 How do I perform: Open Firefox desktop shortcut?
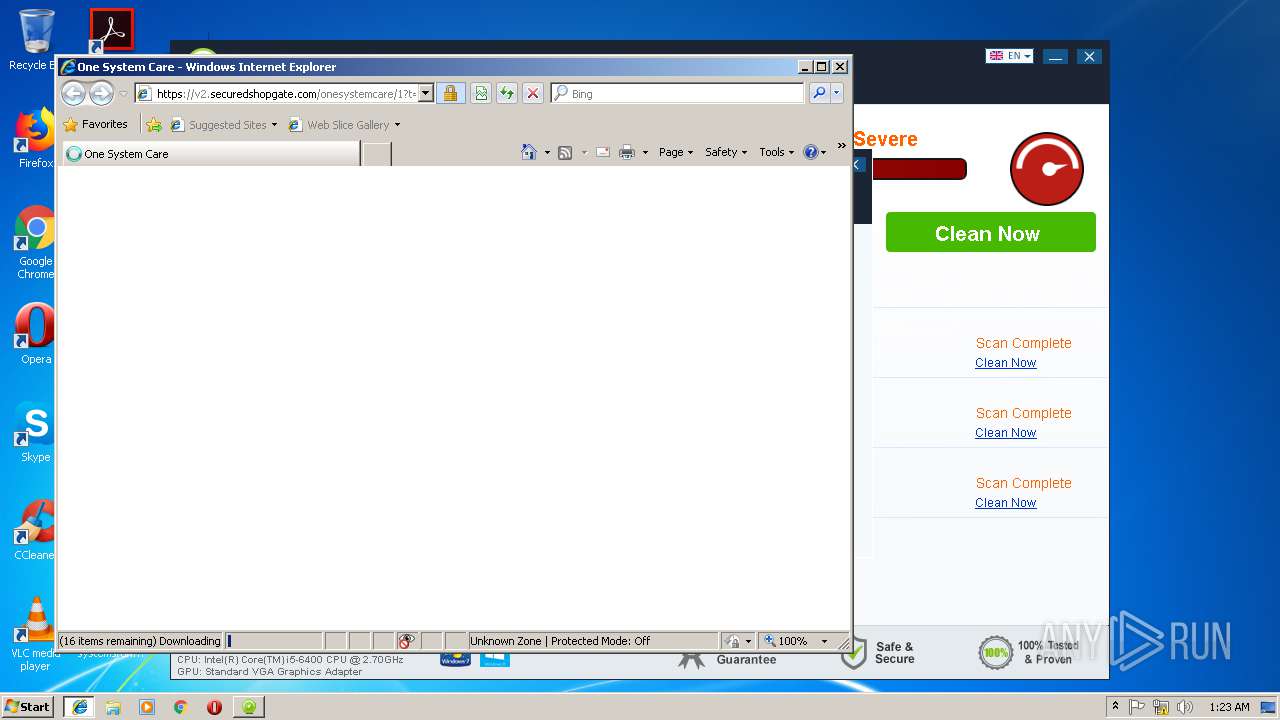click(35, 139)
